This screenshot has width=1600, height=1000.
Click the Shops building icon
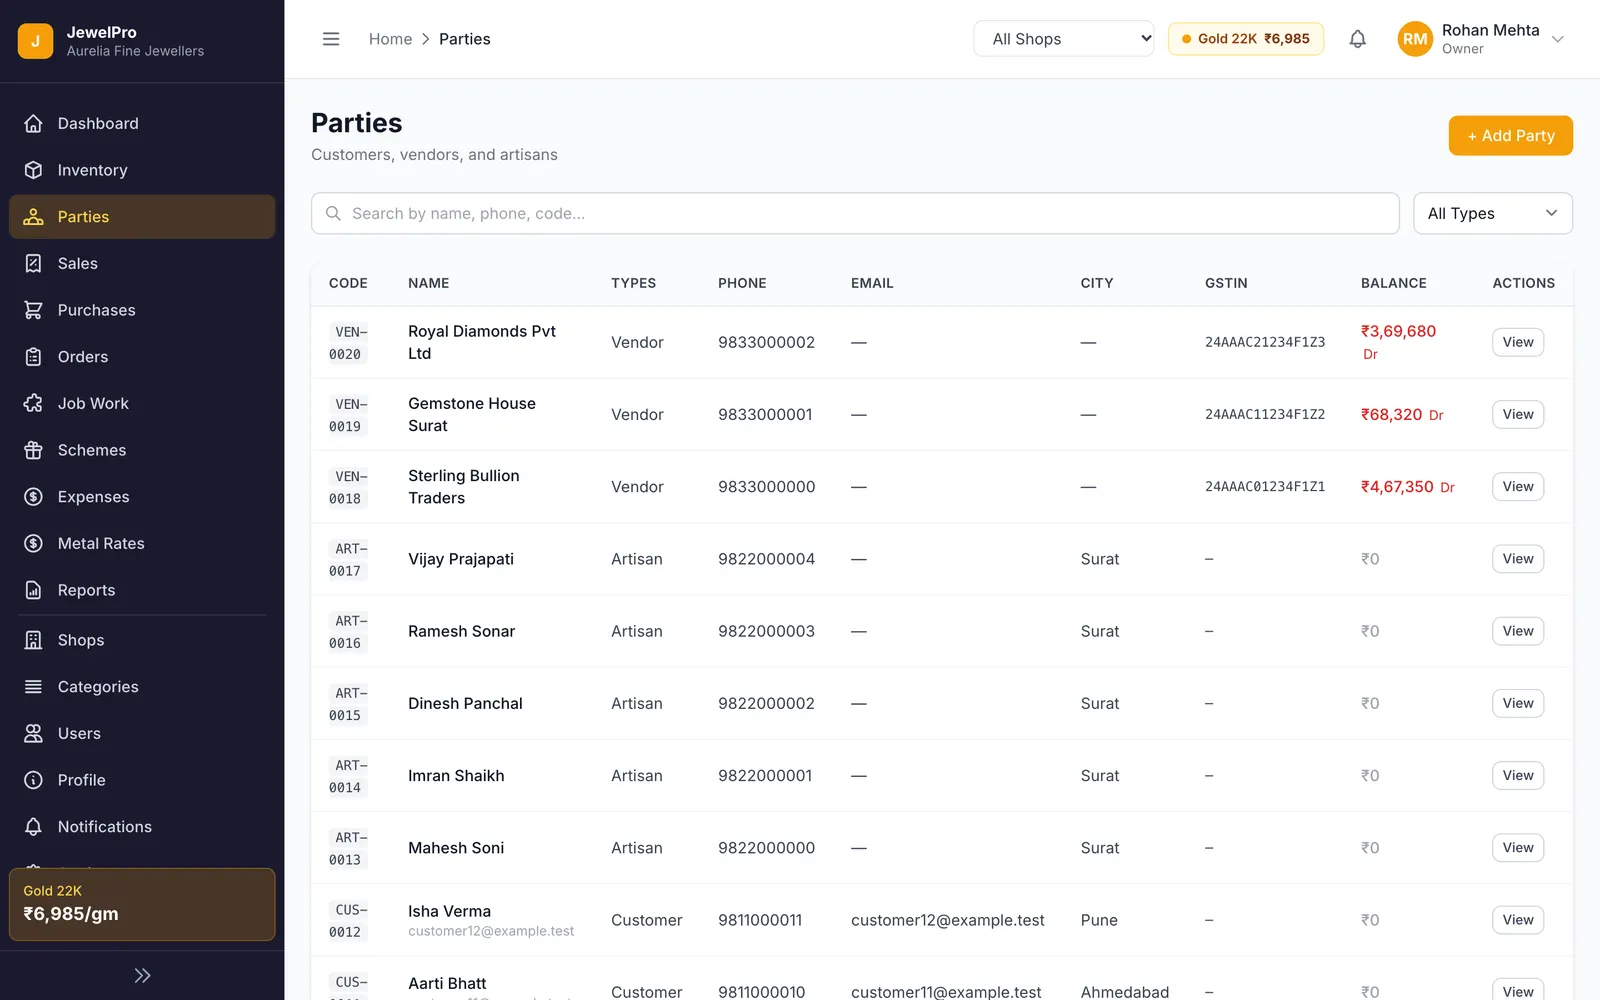click(x=33, y=640)
